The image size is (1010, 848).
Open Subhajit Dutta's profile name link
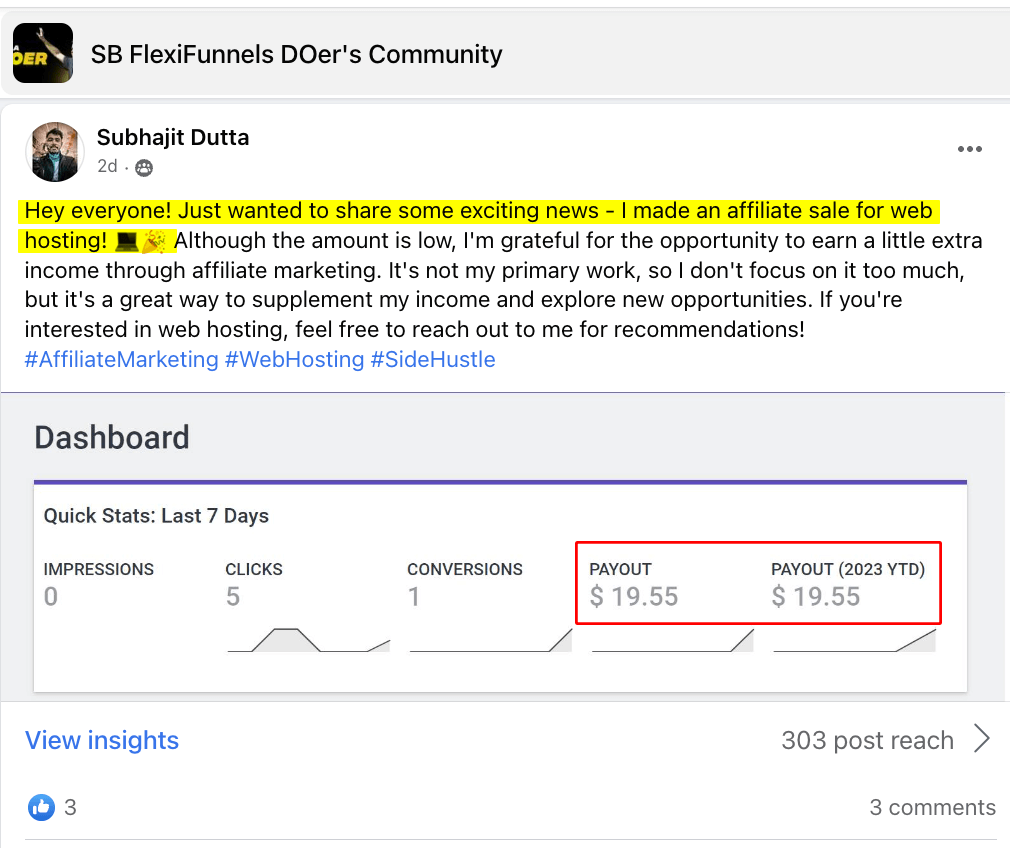tap(173, 137)
